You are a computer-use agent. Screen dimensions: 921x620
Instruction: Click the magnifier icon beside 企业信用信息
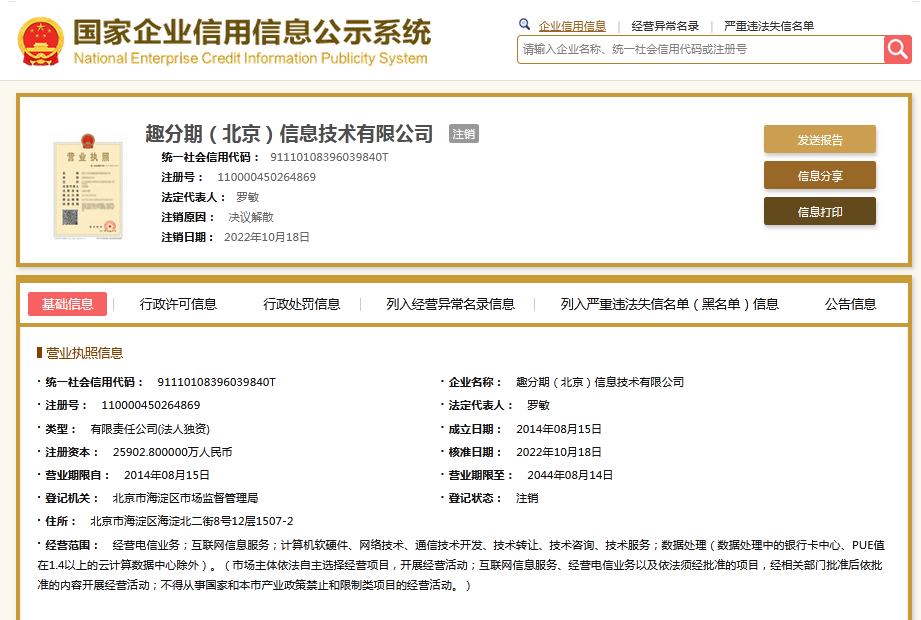(x=525, y=23)
